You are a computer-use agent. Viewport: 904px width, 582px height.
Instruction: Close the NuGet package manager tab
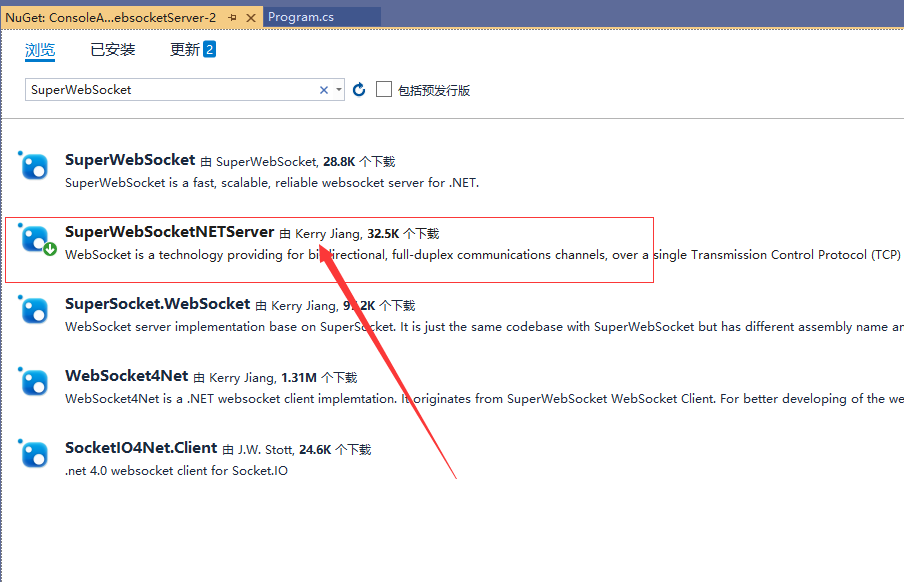(x=251, y=16)
